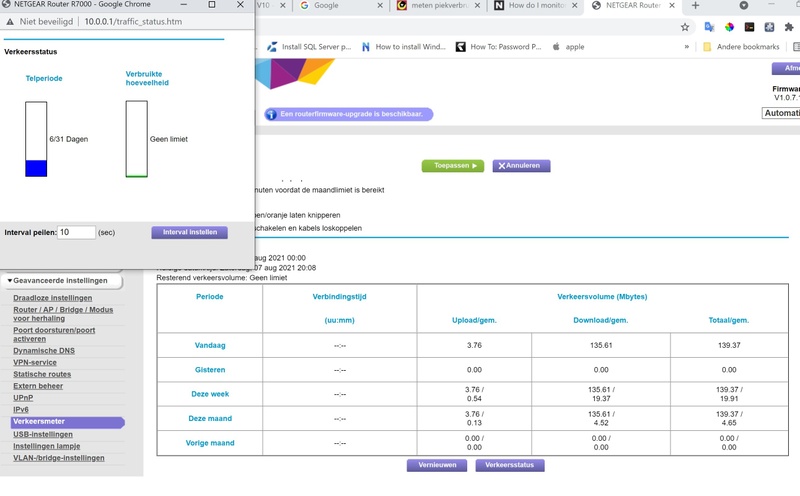
Task: Click the firmware upgrade available banner
Action: tap(349, 114)
